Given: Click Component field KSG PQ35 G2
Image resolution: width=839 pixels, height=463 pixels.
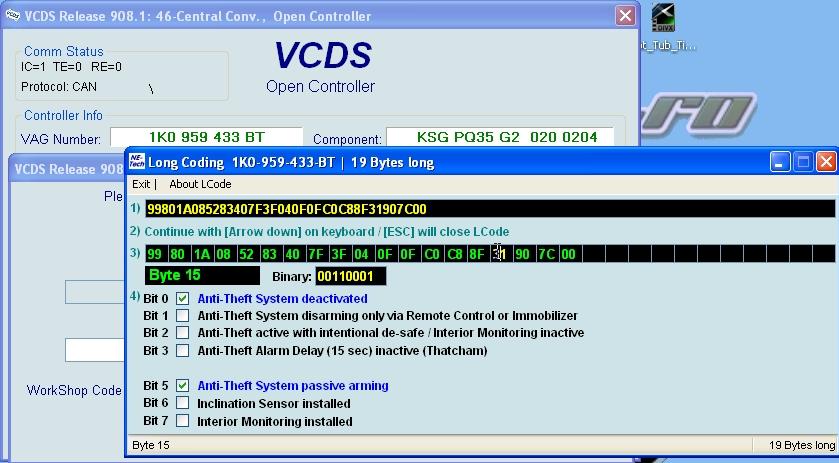Looking at the screenshot, I should point(500,138).
